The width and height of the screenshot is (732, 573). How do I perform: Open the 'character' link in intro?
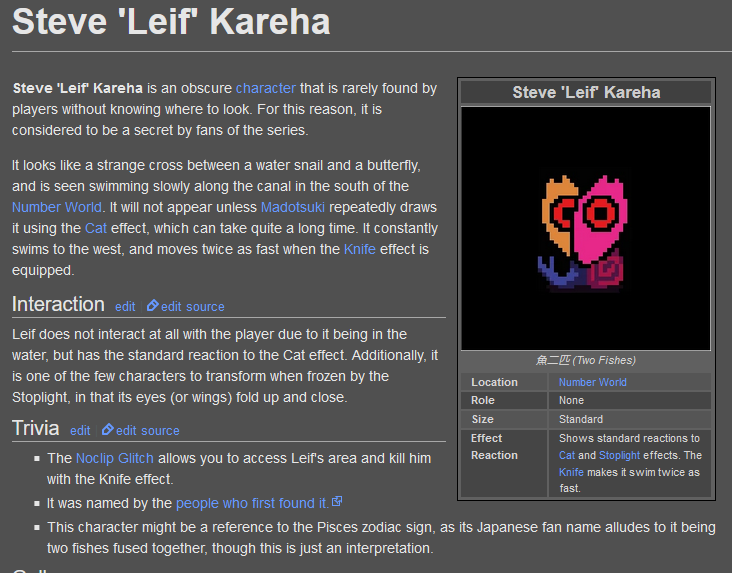tap(266, 88)
